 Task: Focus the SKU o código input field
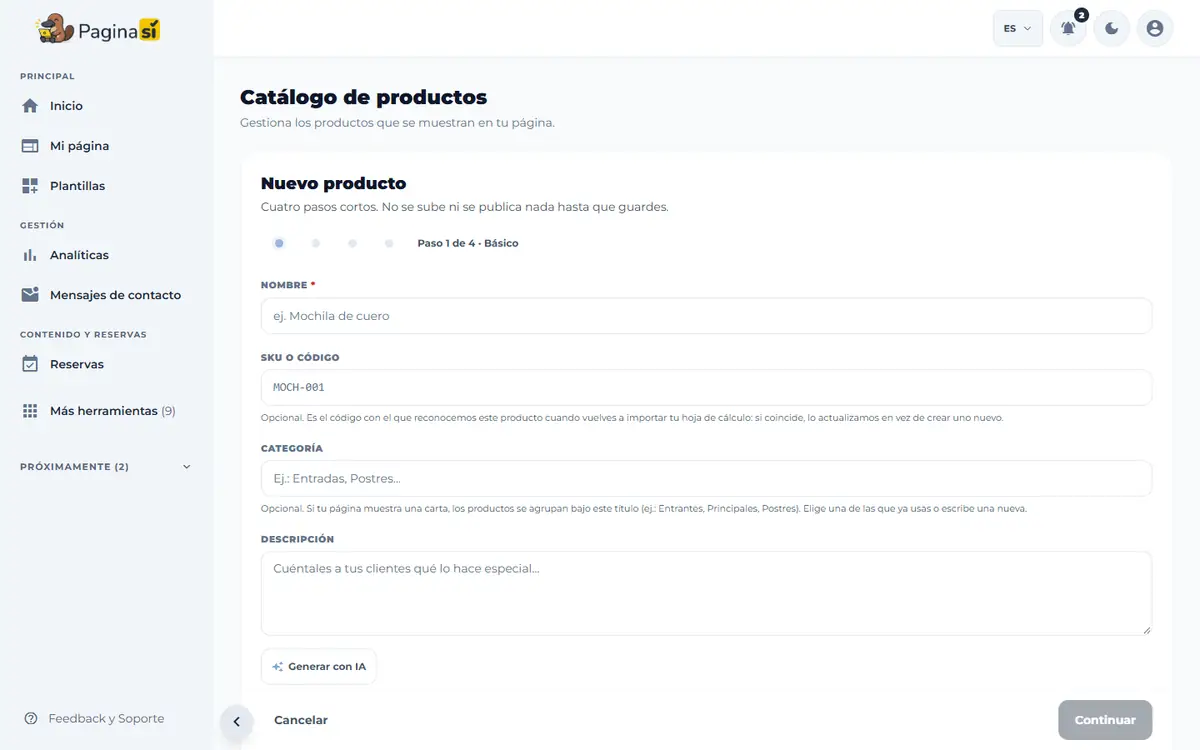click(706, 388)
